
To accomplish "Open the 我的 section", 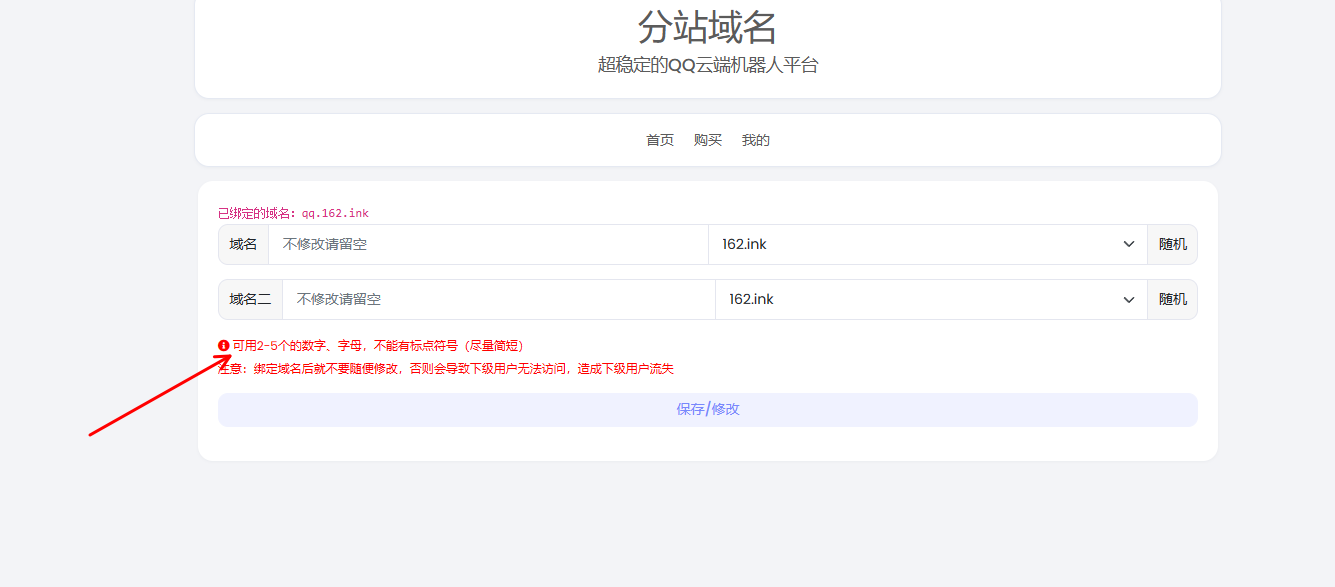I will pyautogui.click(x=755, y=140).
